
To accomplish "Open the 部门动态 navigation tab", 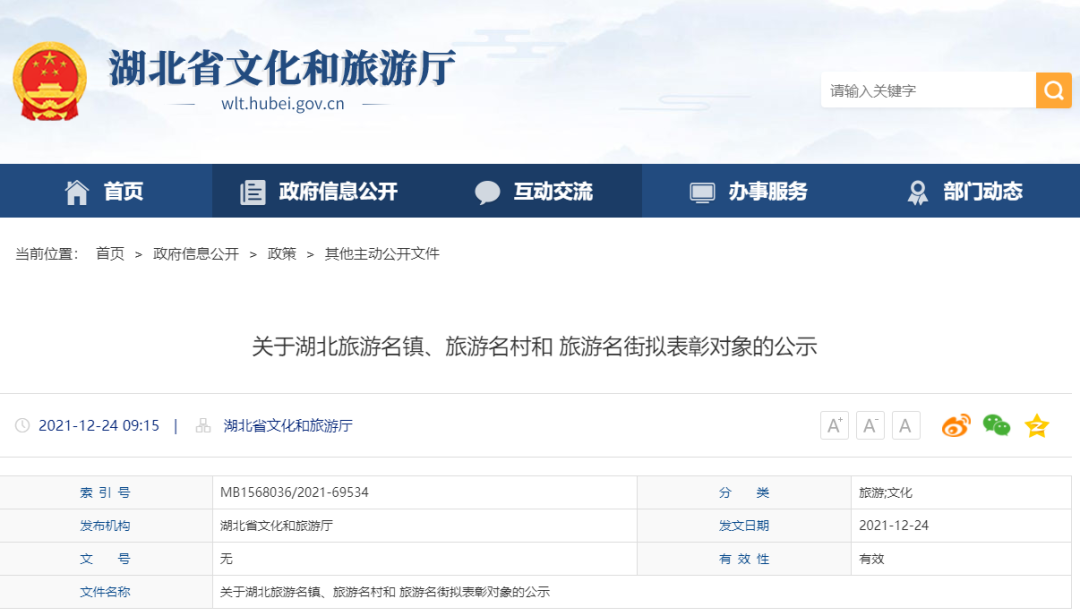I will pos(965,192).
